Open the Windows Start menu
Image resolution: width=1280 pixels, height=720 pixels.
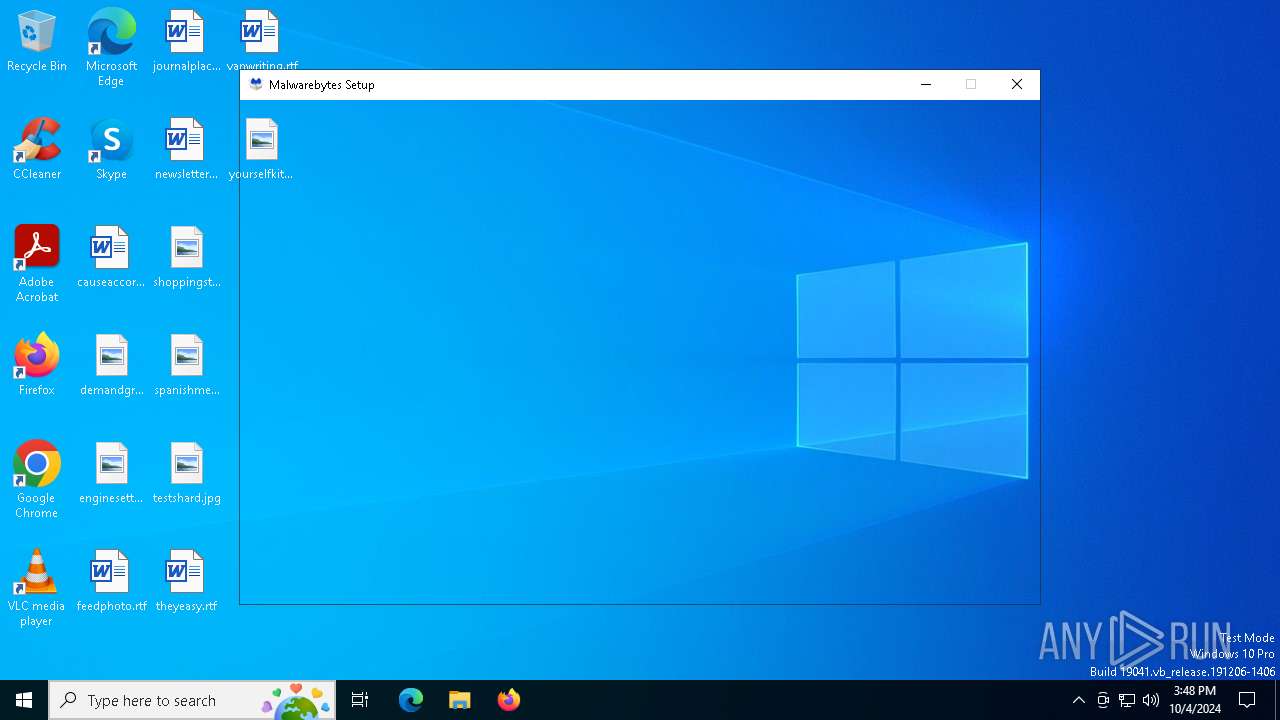tap(24, 700)
